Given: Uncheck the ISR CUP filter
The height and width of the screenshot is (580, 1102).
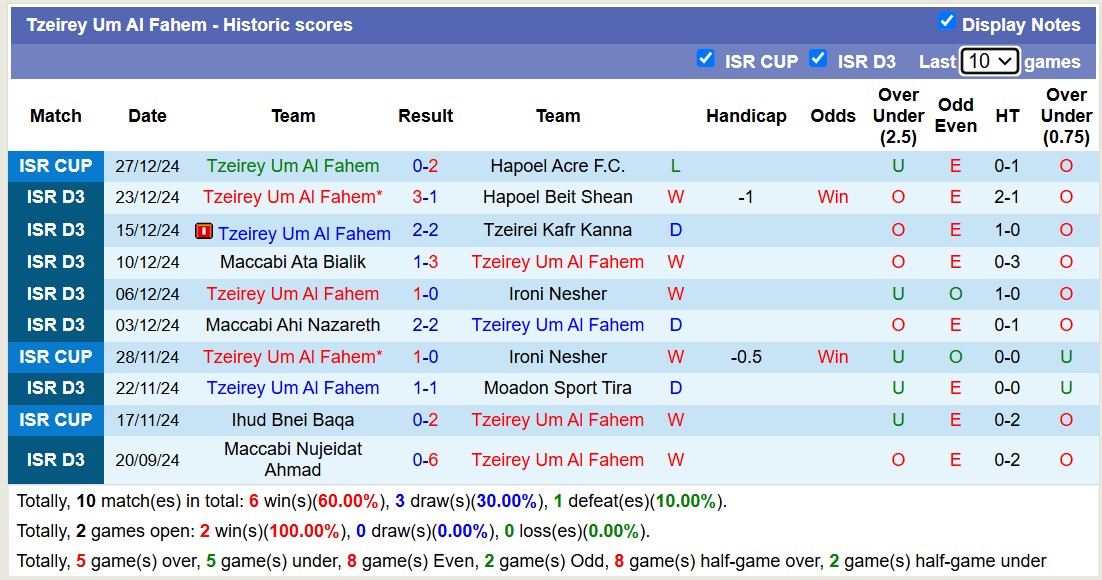Looking at the screenshot, I should point(706,59).
